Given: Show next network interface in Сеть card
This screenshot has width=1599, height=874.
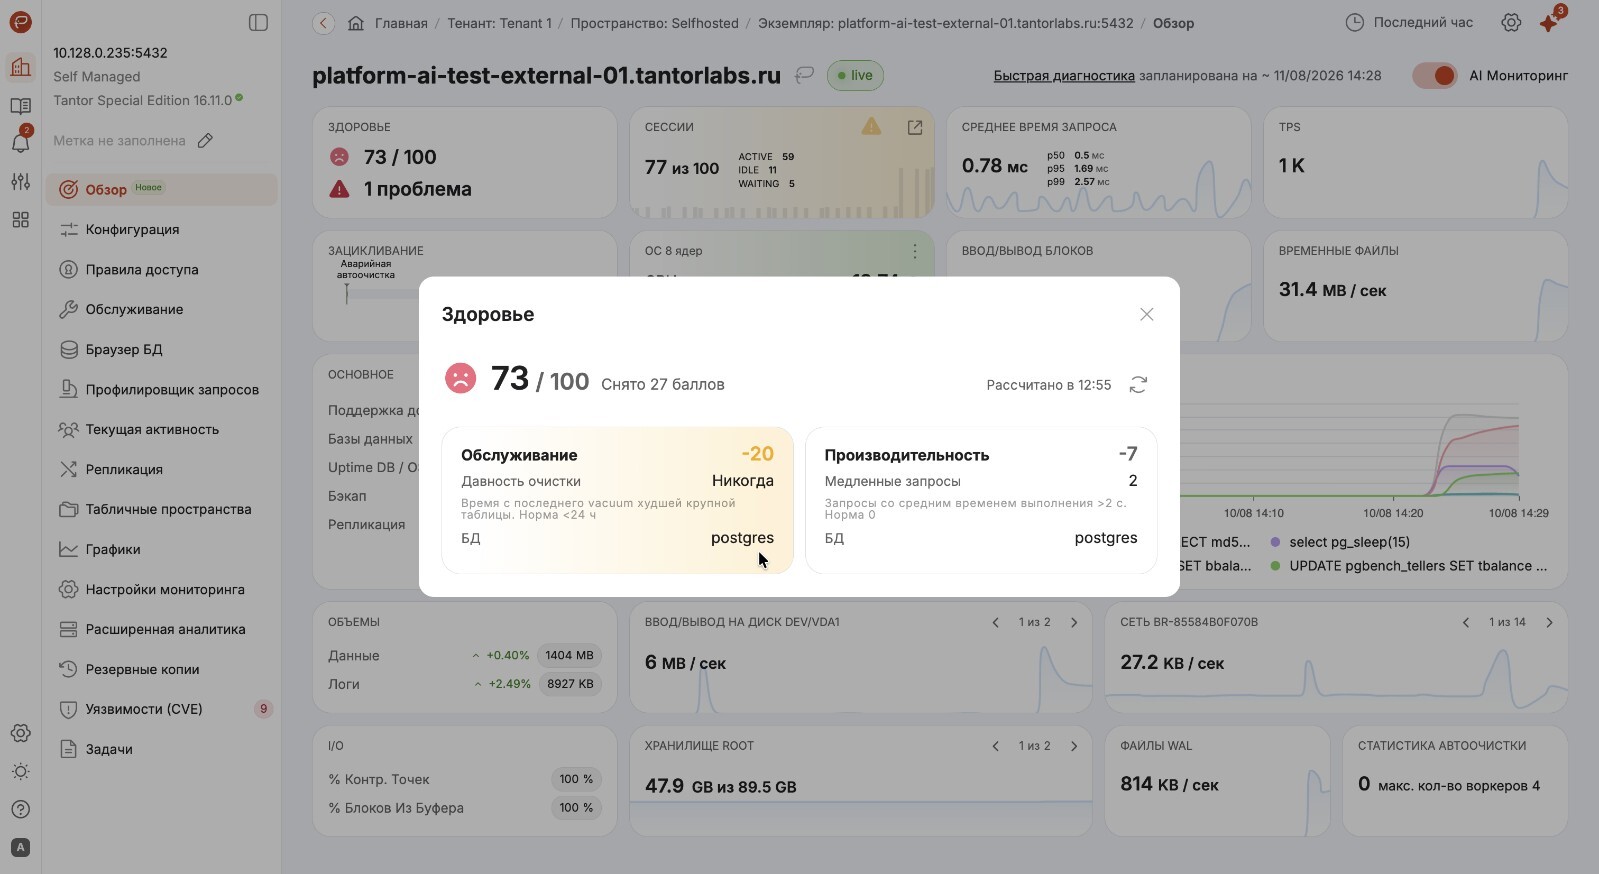Looking at the screenshot, I should pos(1549,622).
